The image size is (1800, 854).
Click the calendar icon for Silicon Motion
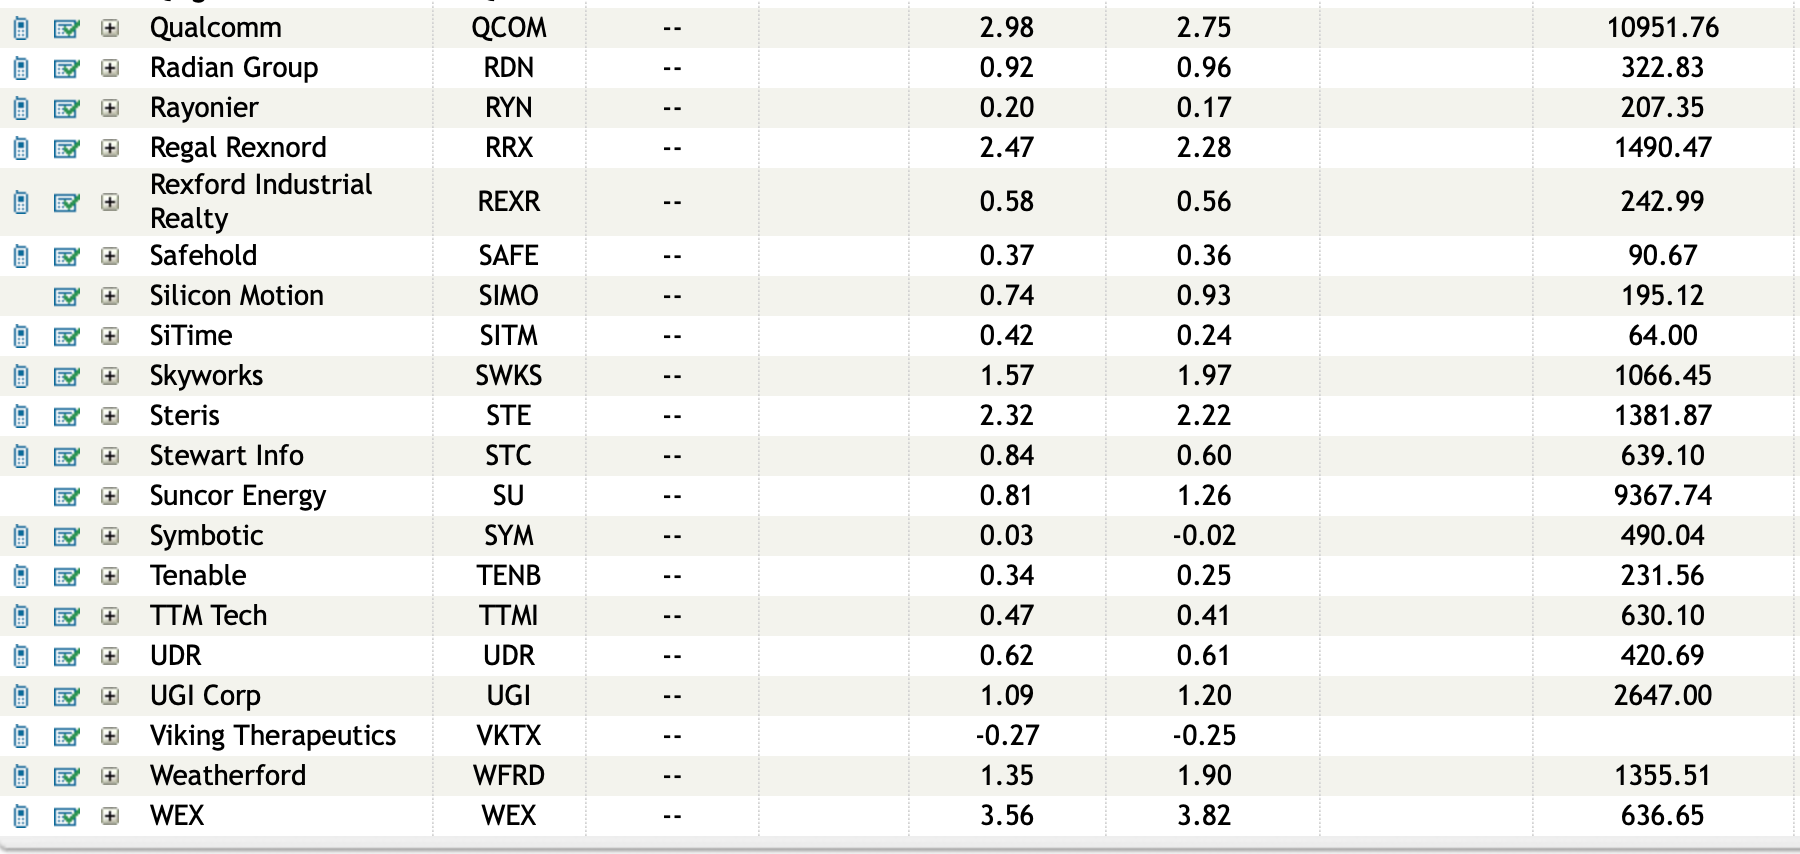(66, 297)
